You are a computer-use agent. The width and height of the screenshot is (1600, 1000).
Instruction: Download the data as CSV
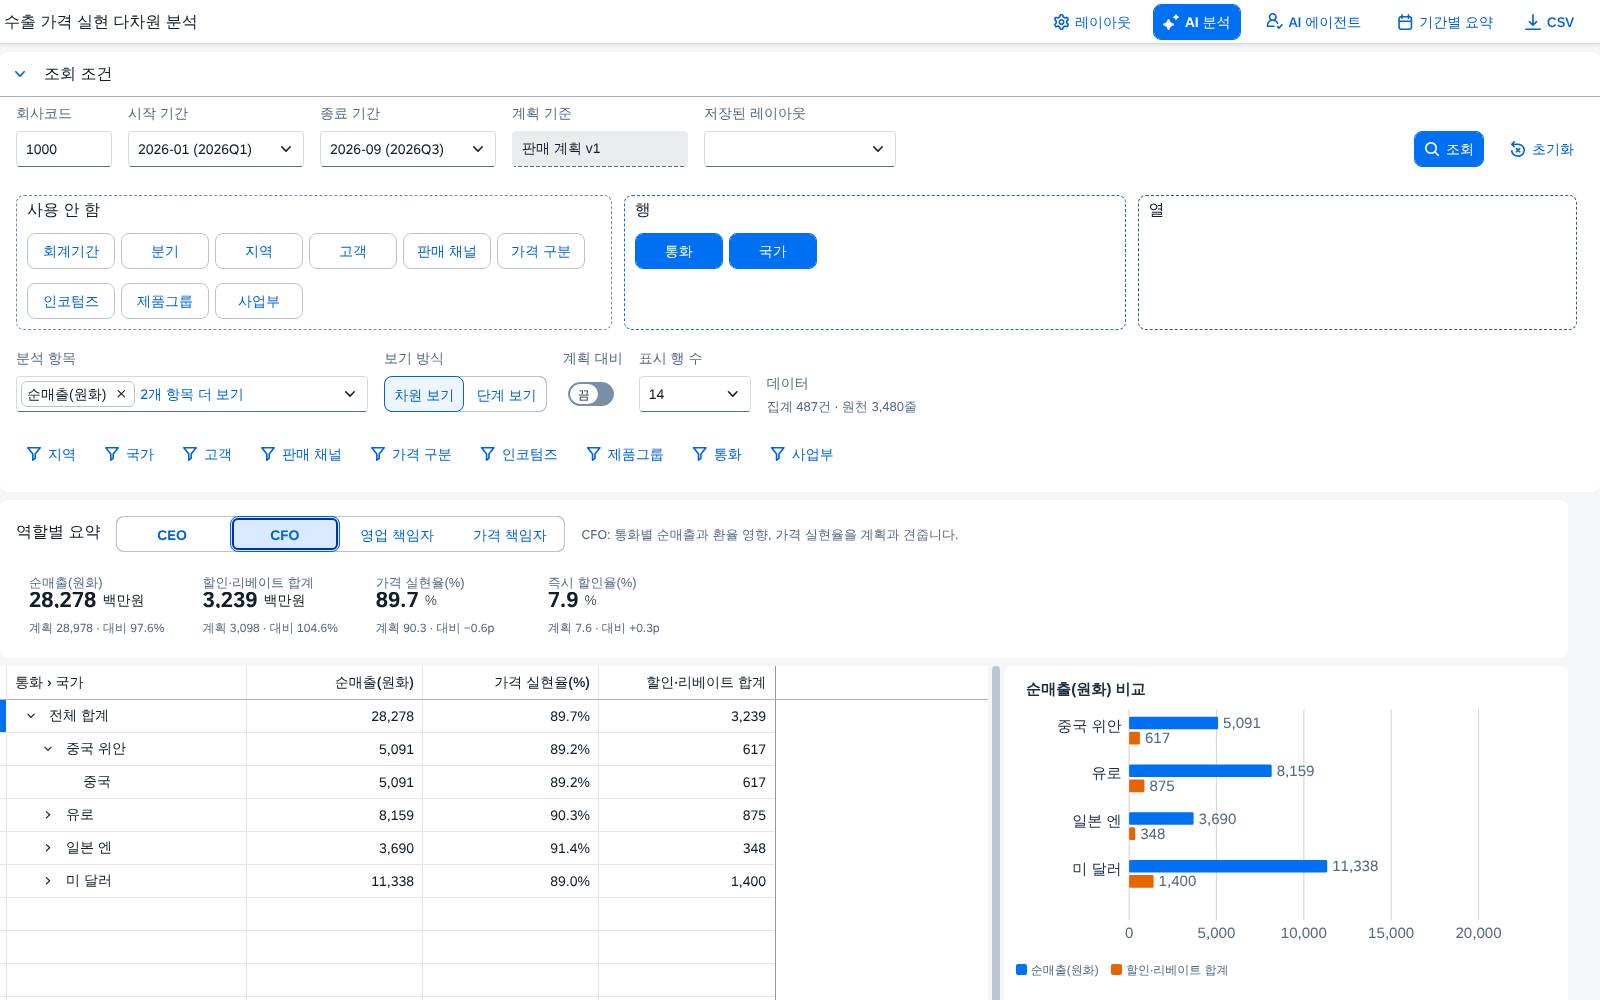[1549, 22]
